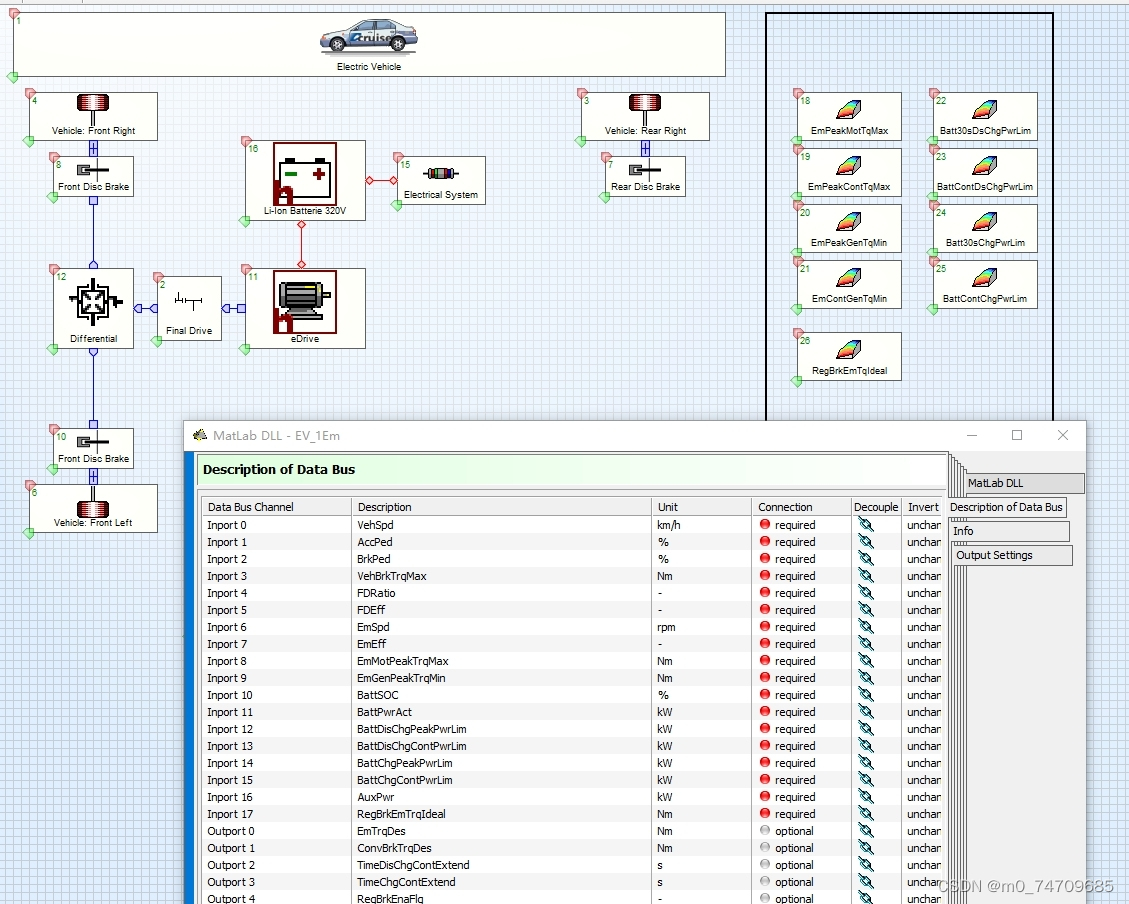
Task: Select the EmContGenTqMin map icon
Action: 849,278
